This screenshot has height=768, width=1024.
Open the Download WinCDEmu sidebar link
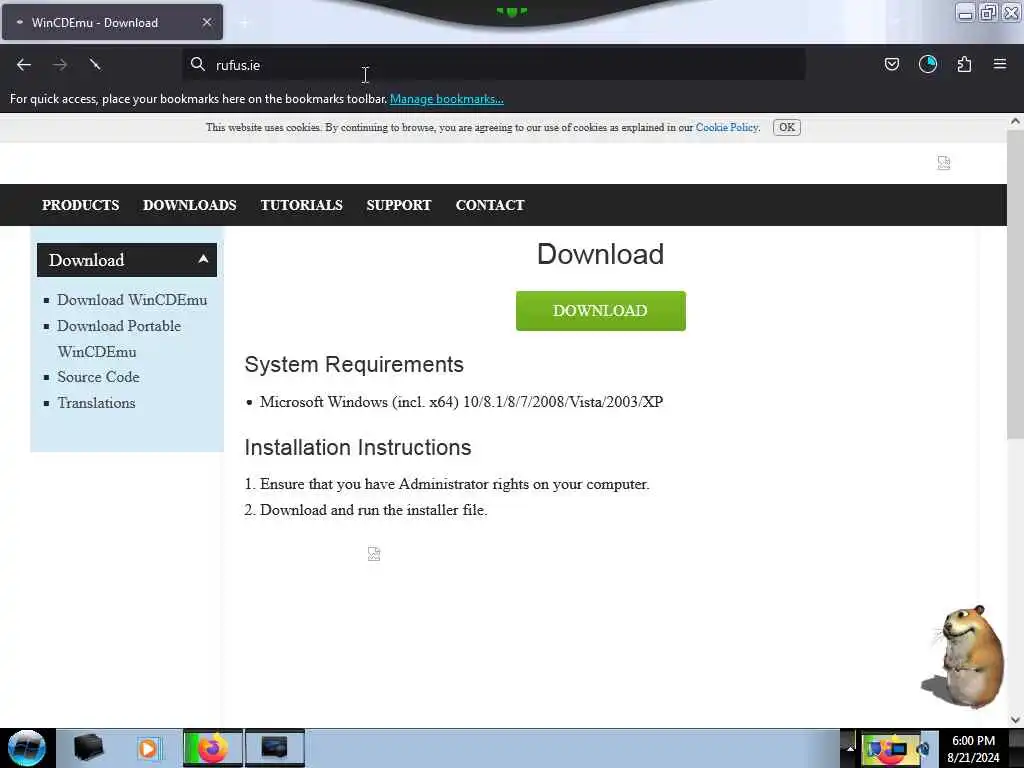tap(132, 300)
